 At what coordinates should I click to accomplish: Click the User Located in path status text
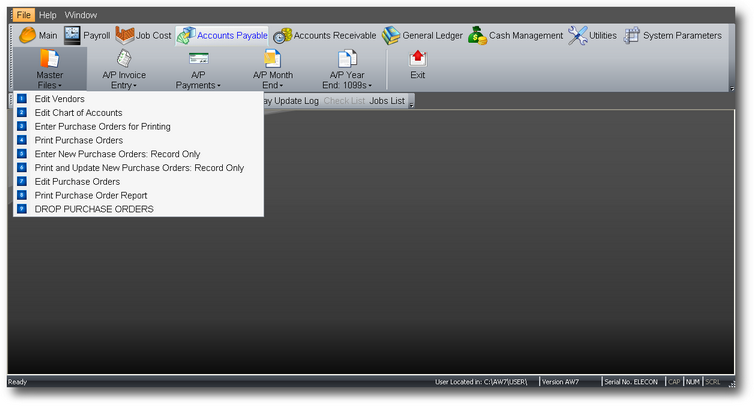point(481,382)
